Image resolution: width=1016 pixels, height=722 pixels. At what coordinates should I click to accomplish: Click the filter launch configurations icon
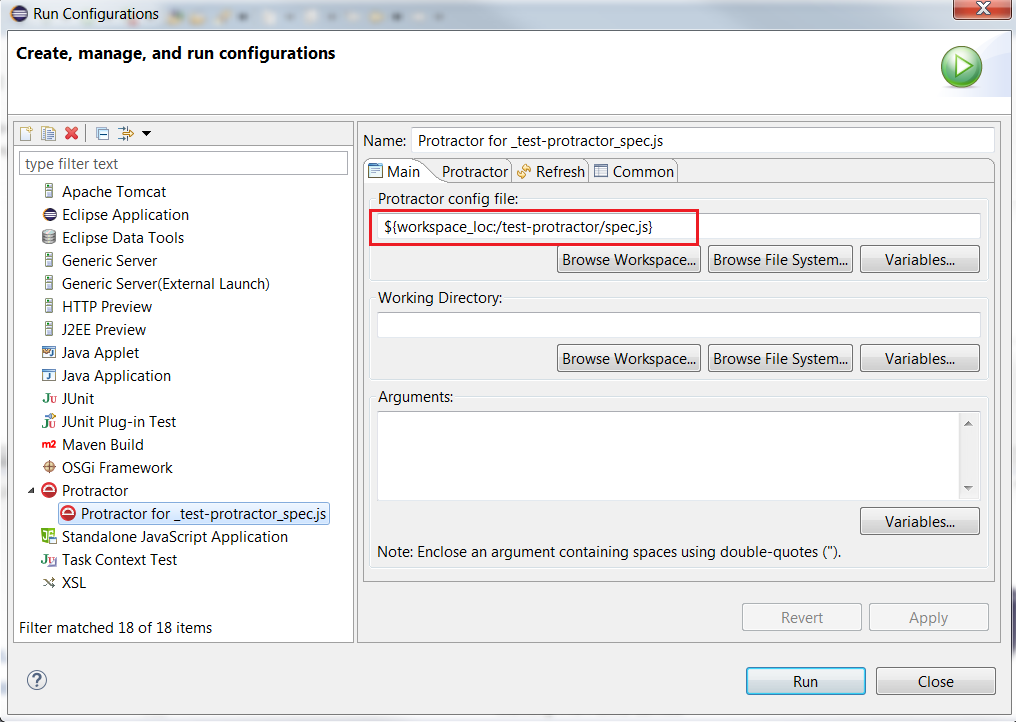pyautogui.click(x=126, y=133)
